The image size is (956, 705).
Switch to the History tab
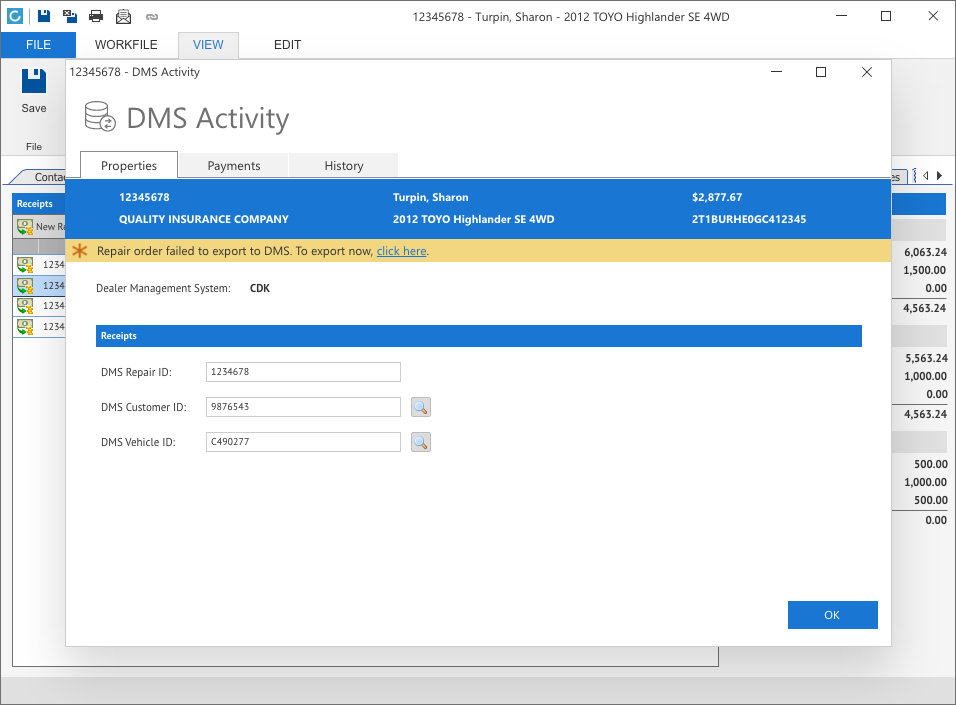(344, 165)
